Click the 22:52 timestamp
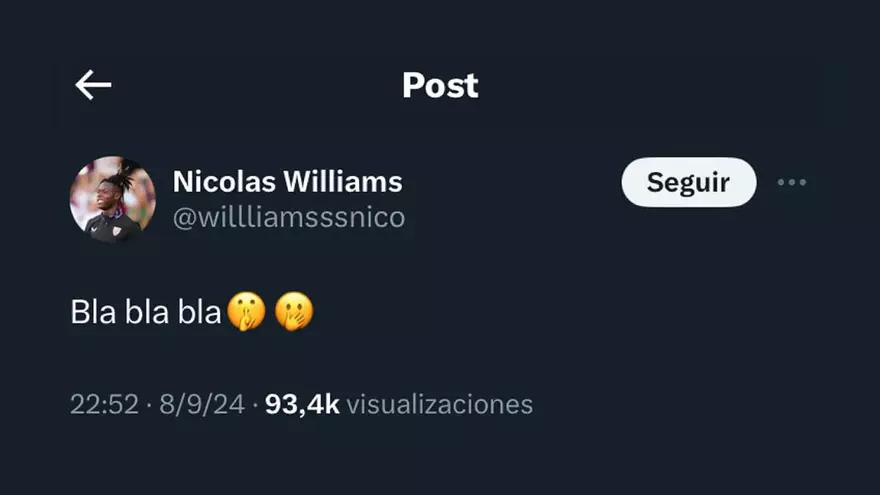 (x=104, y=405)
